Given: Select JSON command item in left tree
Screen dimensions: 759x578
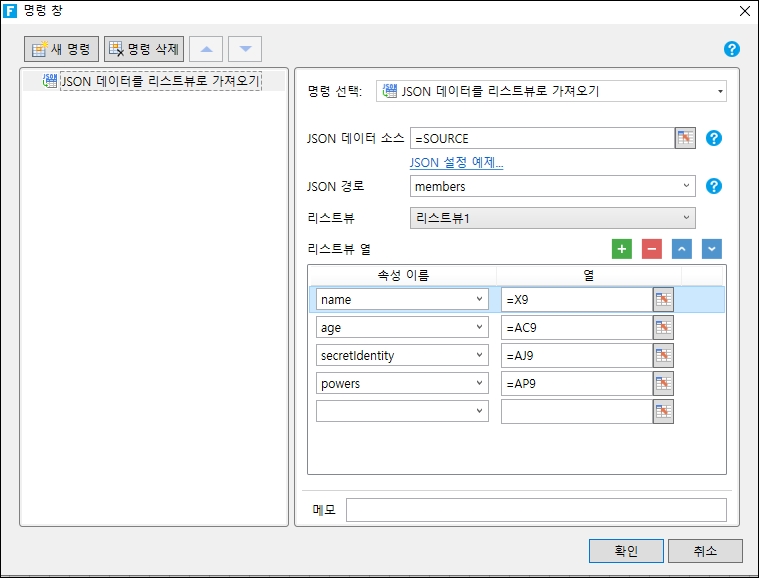Looking at the screenshot, I should tap(160, 81).
